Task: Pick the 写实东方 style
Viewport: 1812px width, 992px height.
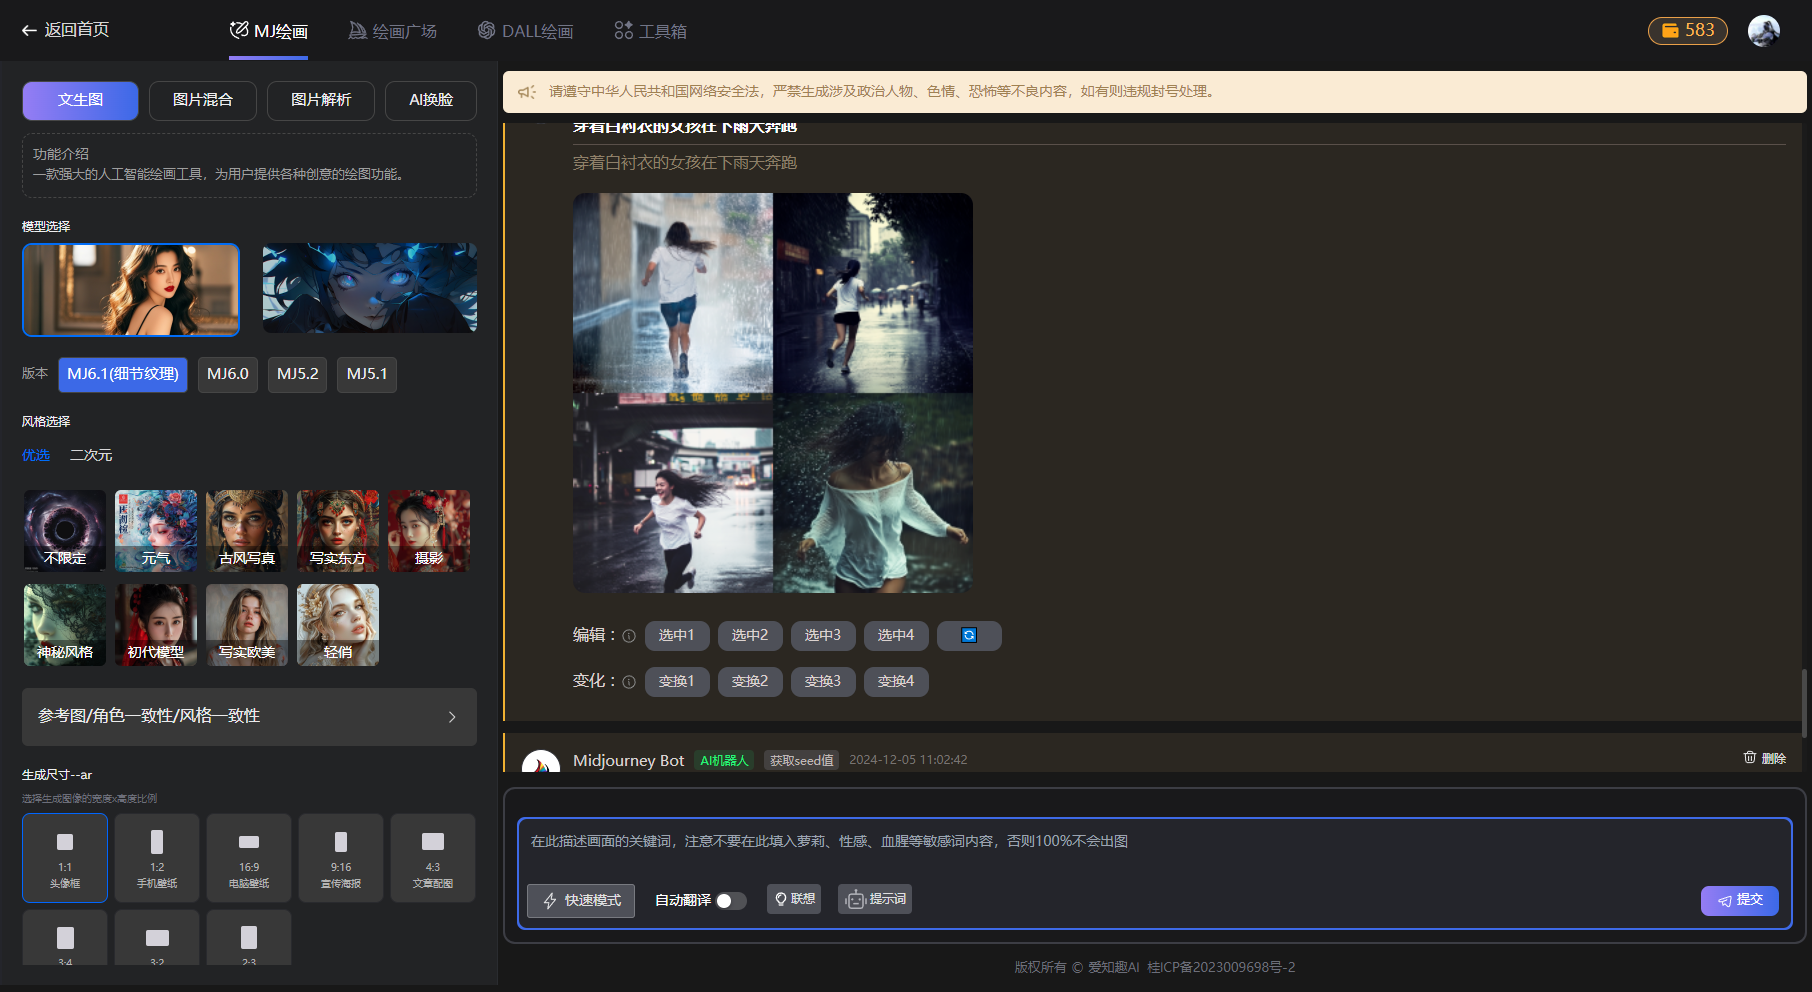Action: coord(338,531)
